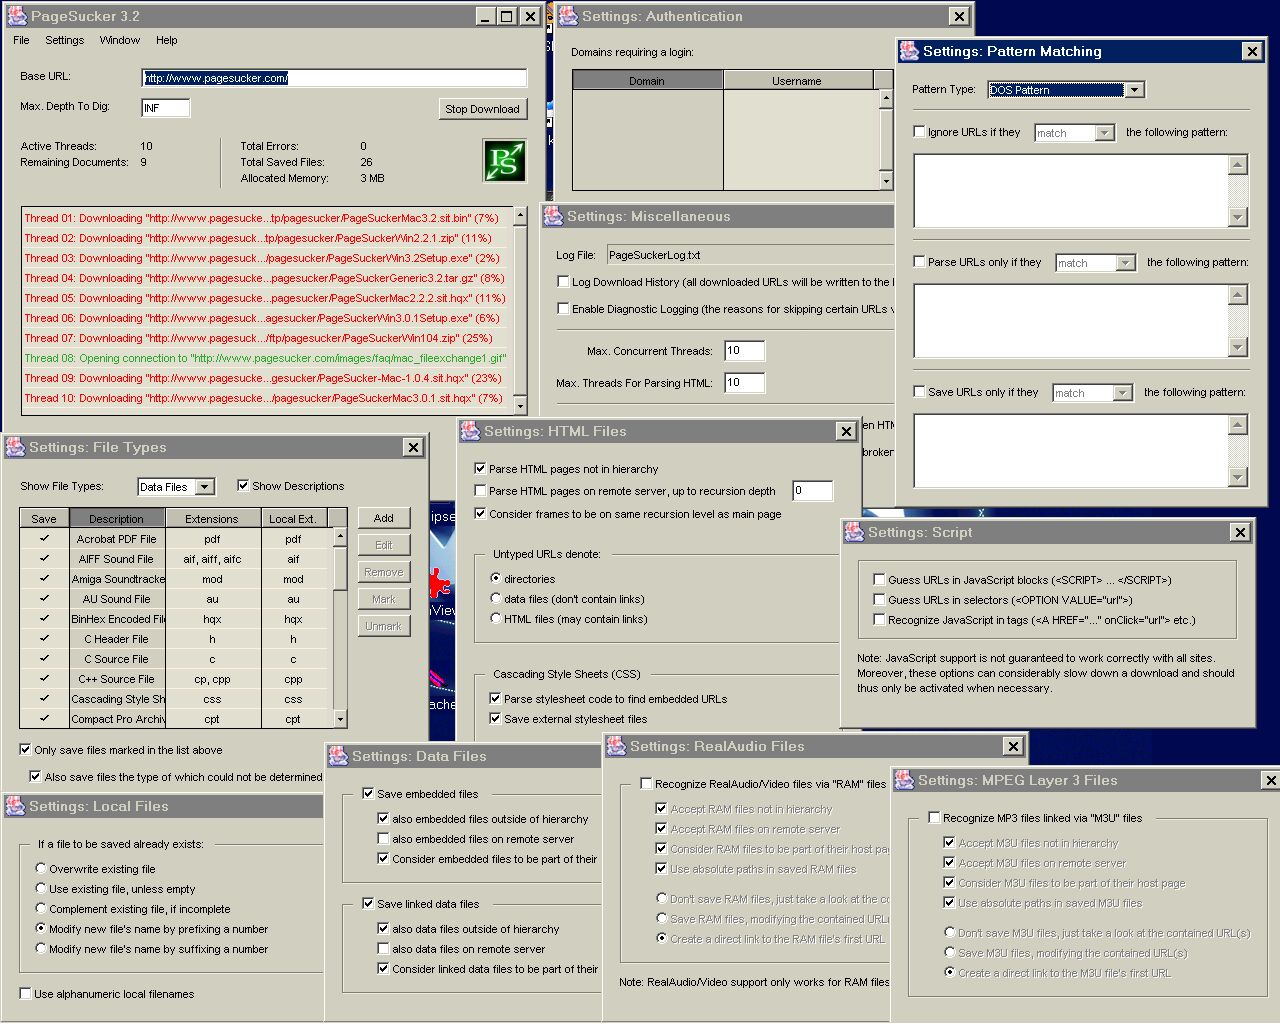Image resolution: width=1280 pixels, height=1024 pixels.
Task: Click the Settings: Local Files window icon
Action: coord(15,806)
